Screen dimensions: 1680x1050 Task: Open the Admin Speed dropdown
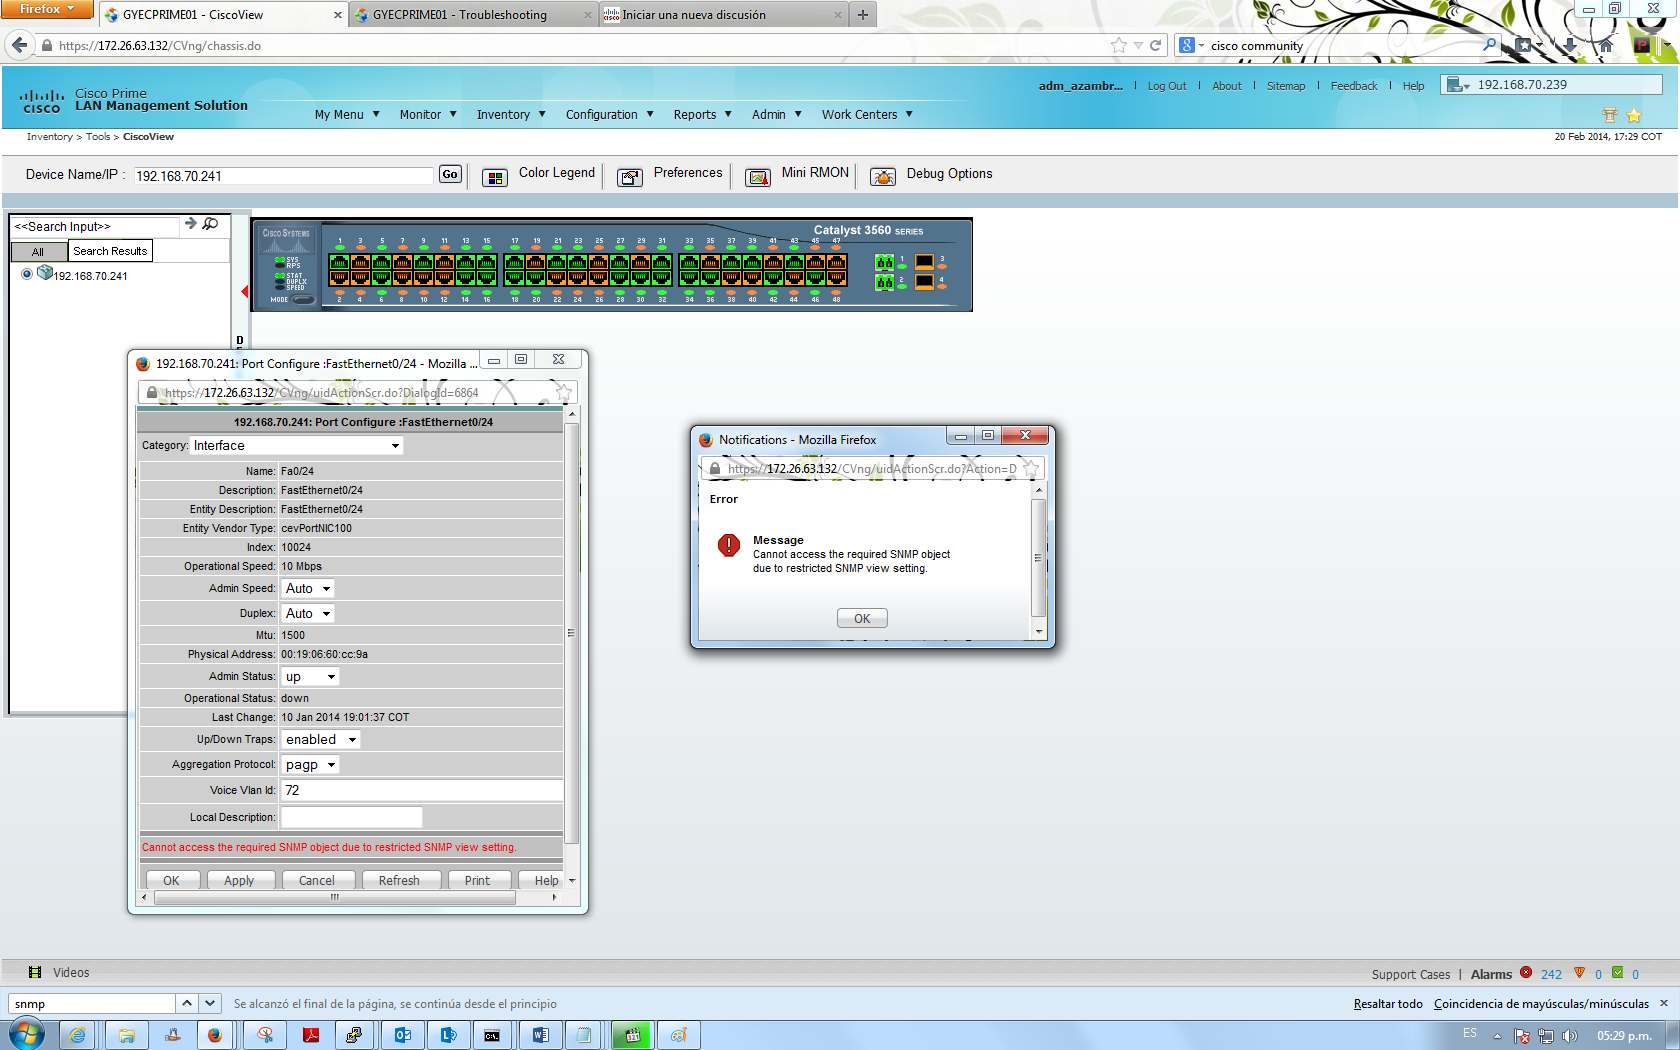pyautogui.click(x=308, y=589)
